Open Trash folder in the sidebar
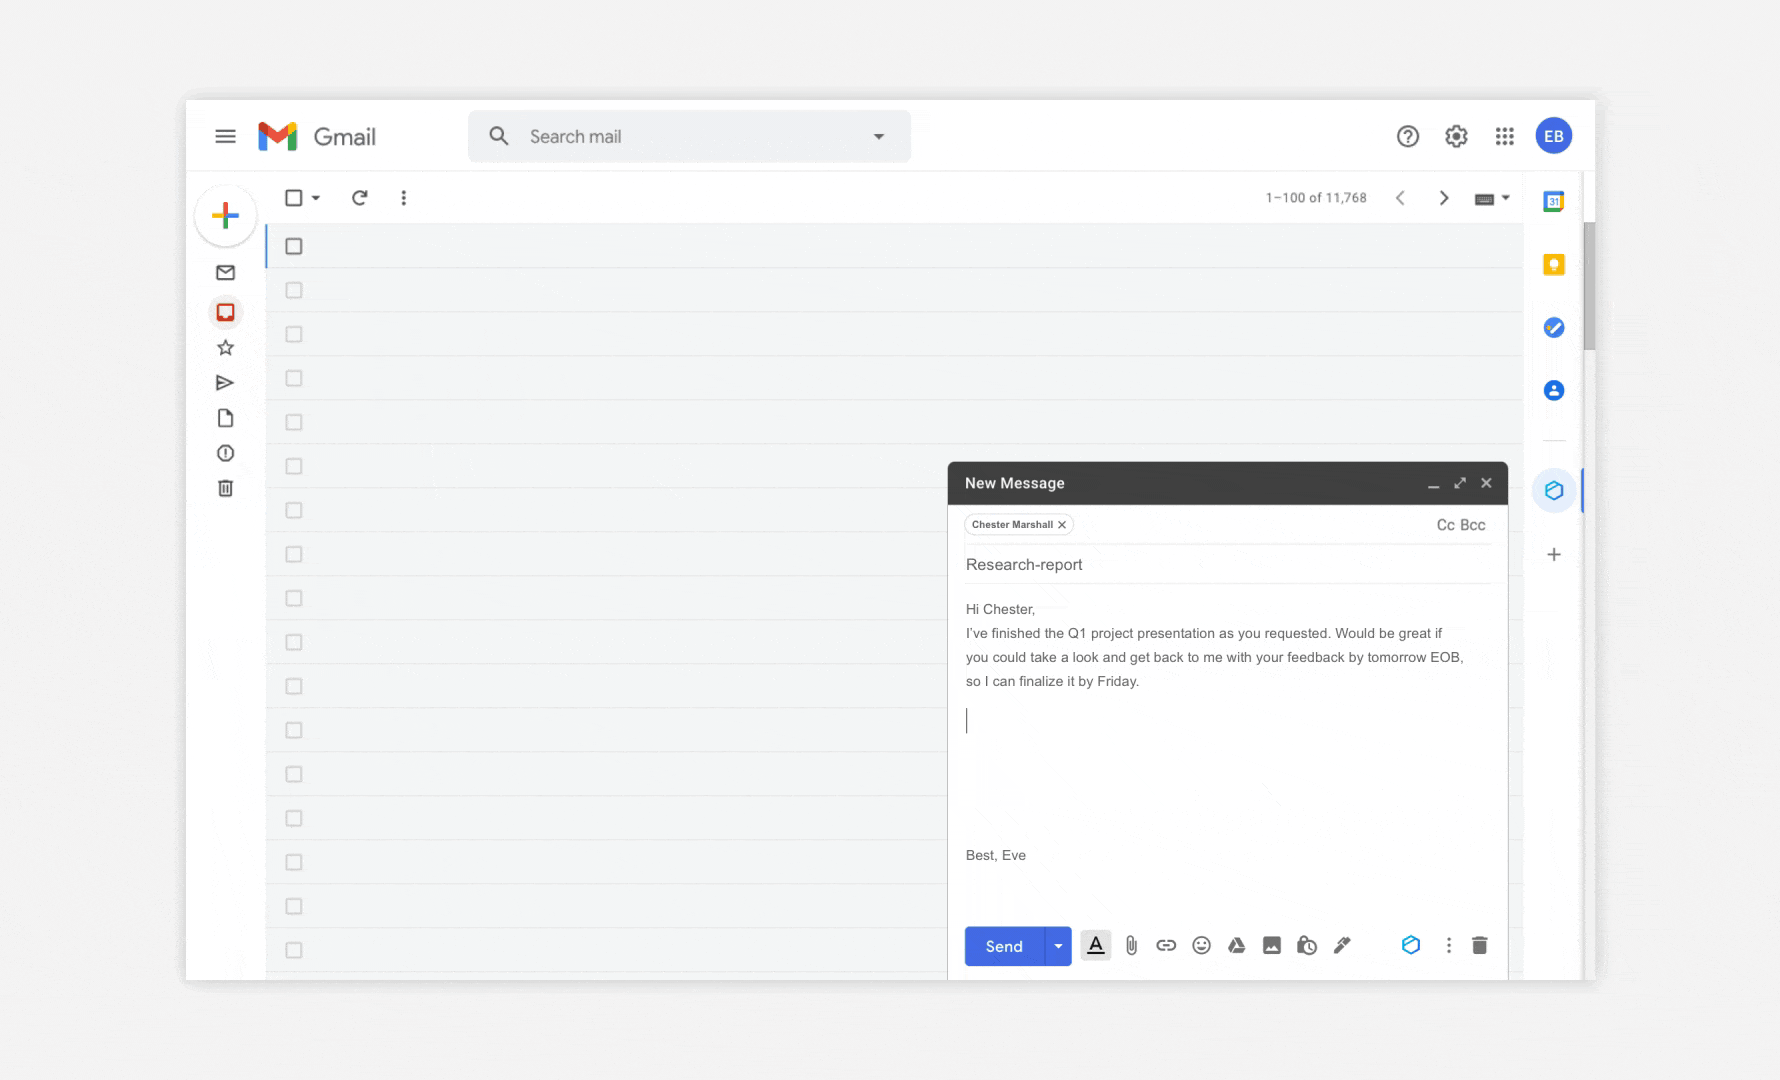The image size is (1780, 1080). point(226,488)
